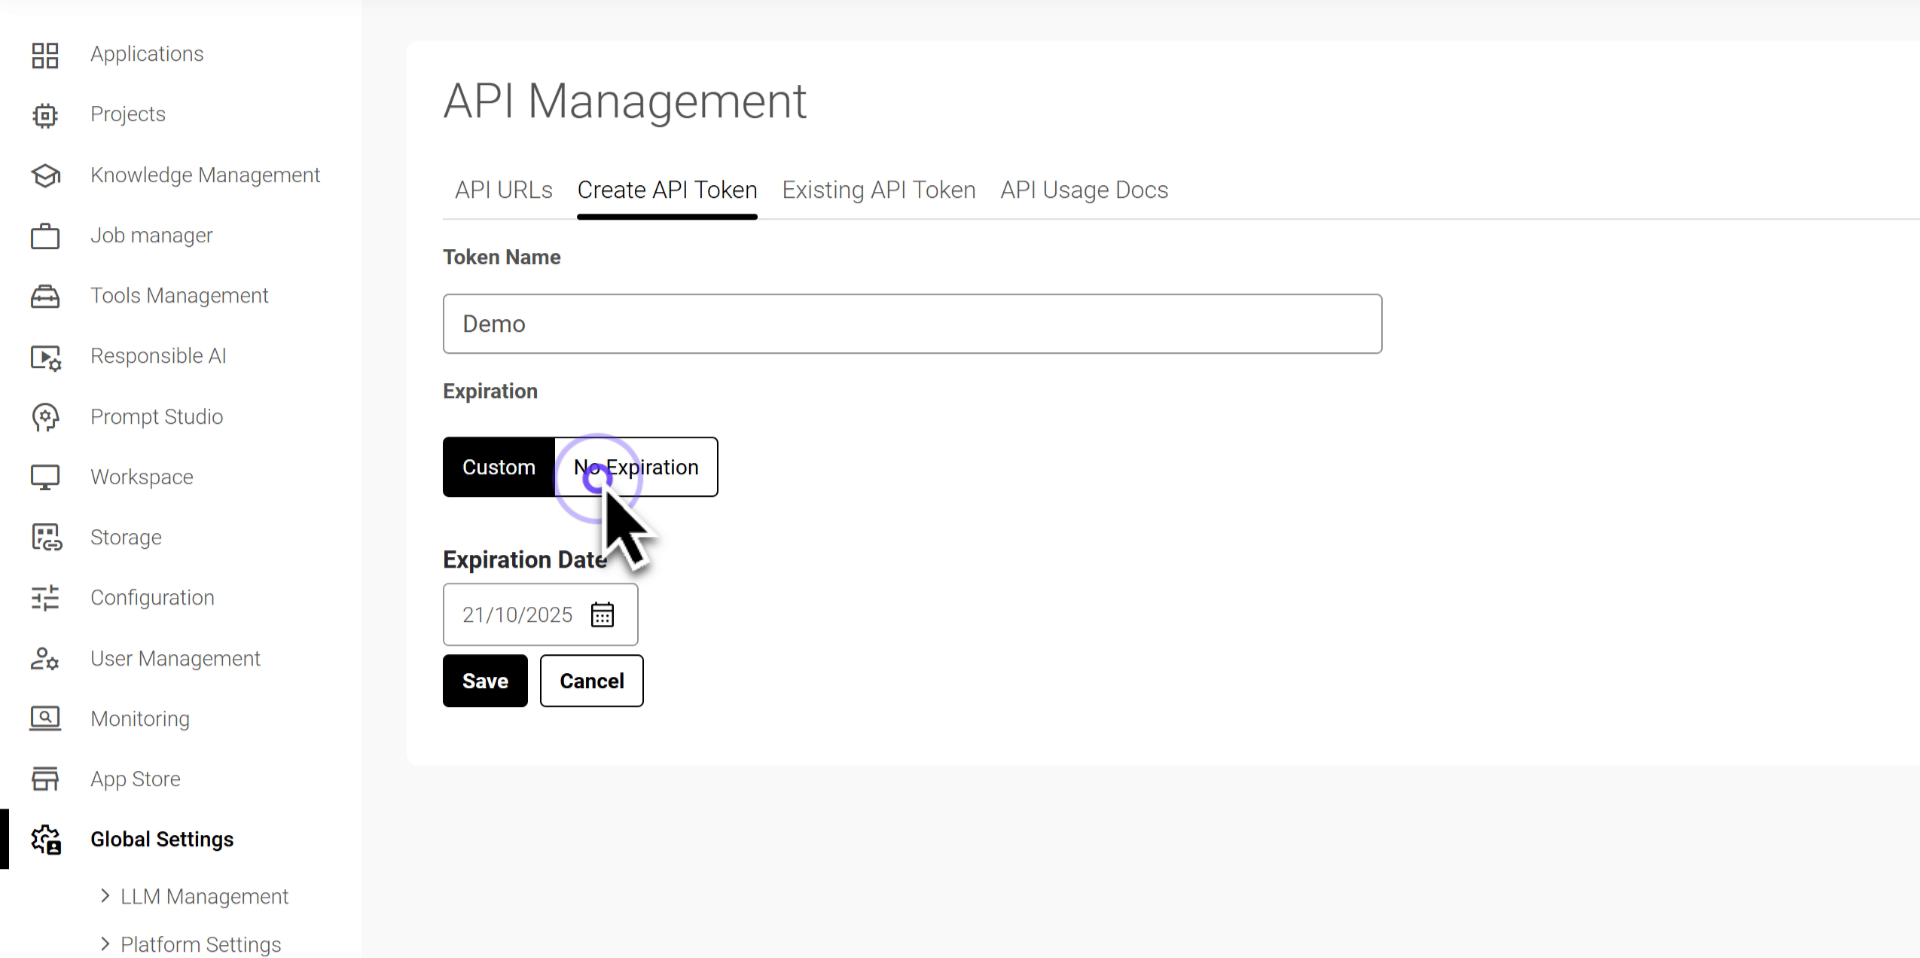This screenshot has width=1920, height=958.
Task: Open Tools Management from the sidebar
Action: pyautogui.click(x=179, y=295)
